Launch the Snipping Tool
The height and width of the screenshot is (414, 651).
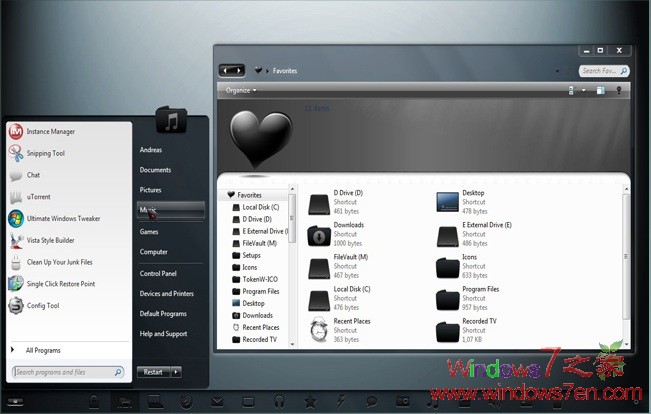click(45, 153)
